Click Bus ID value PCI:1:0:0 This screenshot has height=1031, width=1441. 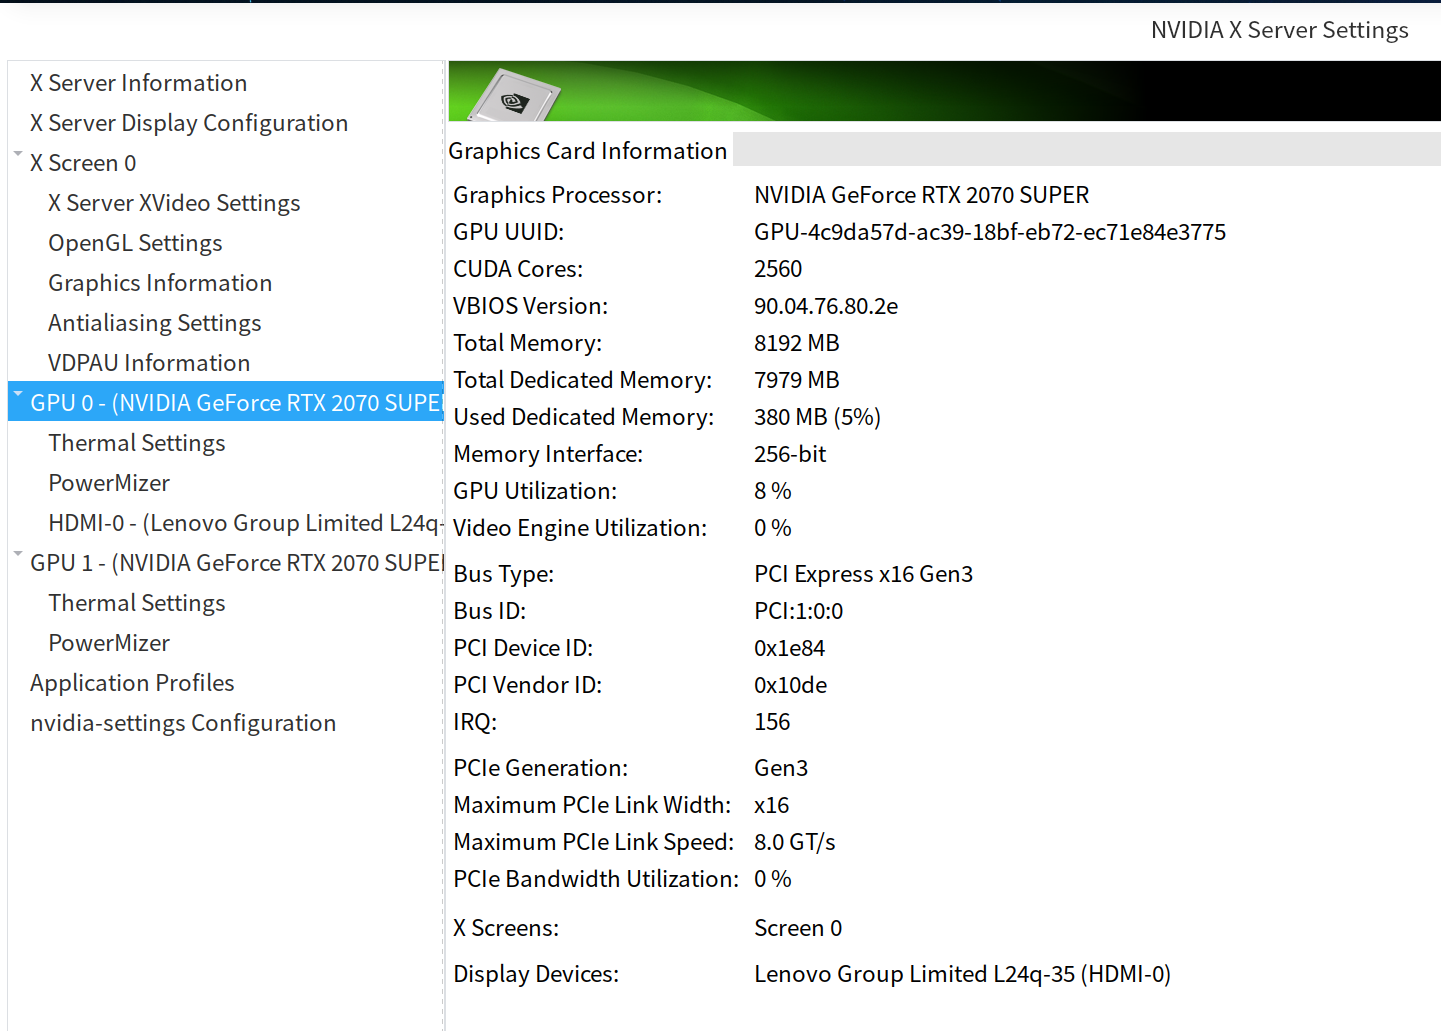(799, 611)
